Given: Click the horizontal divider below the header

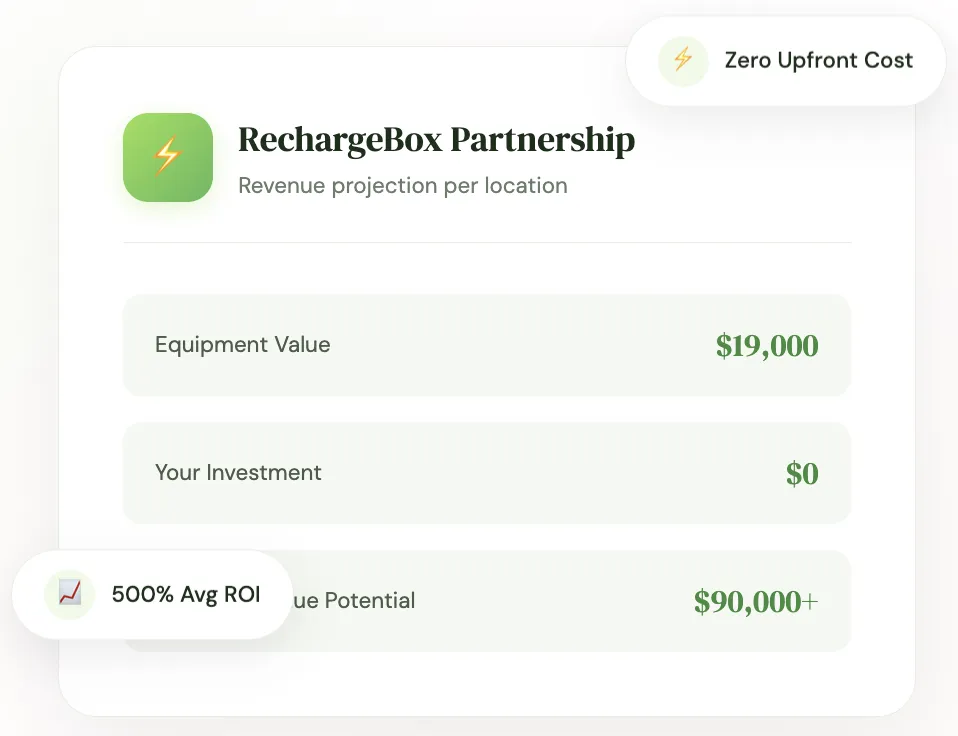Looking at the screenshot, I should click(487, 242).
